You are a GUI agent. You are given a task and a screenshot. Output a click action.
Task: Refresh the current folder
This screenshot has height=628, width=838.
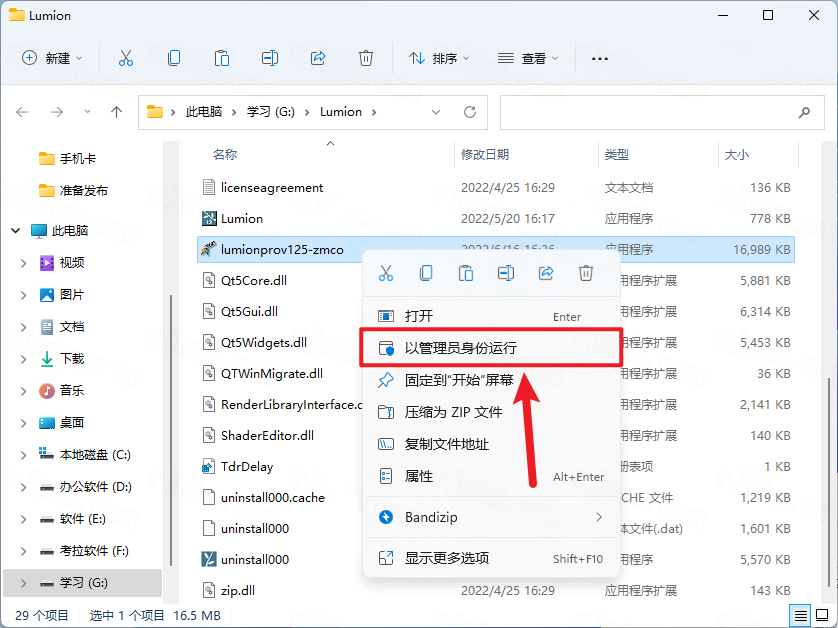tap(470, 112)
